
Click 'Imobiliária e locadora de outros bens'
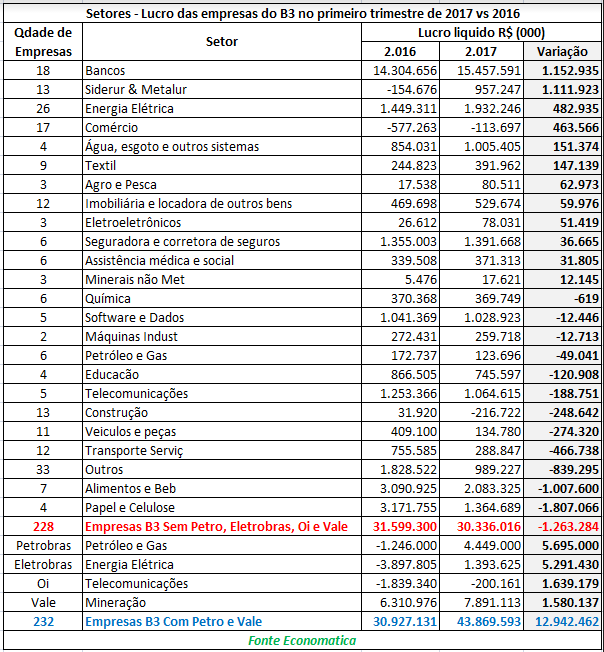click(x=189, y=204)
